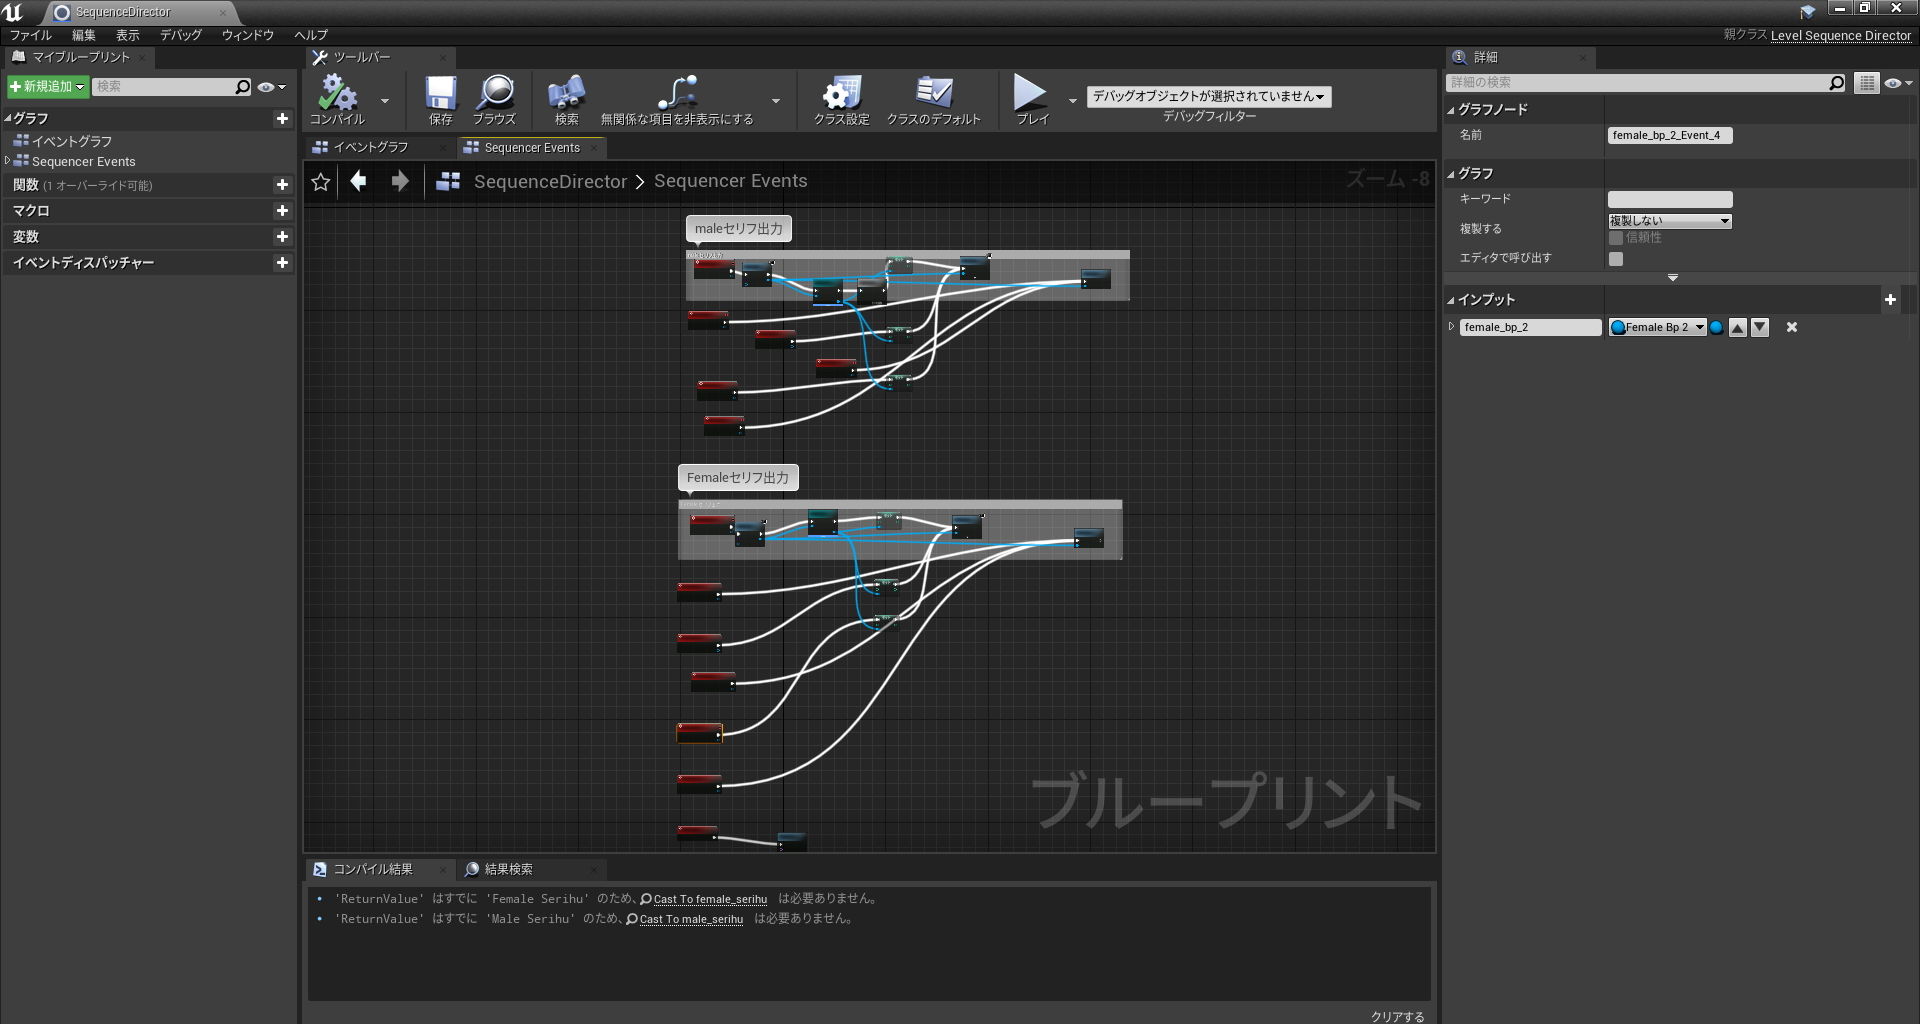Toggle the 信頼性 (Reliable) checkbox
Image resolution: width=1920 pixels, height=1024 pixels.
click(1616, 238)
